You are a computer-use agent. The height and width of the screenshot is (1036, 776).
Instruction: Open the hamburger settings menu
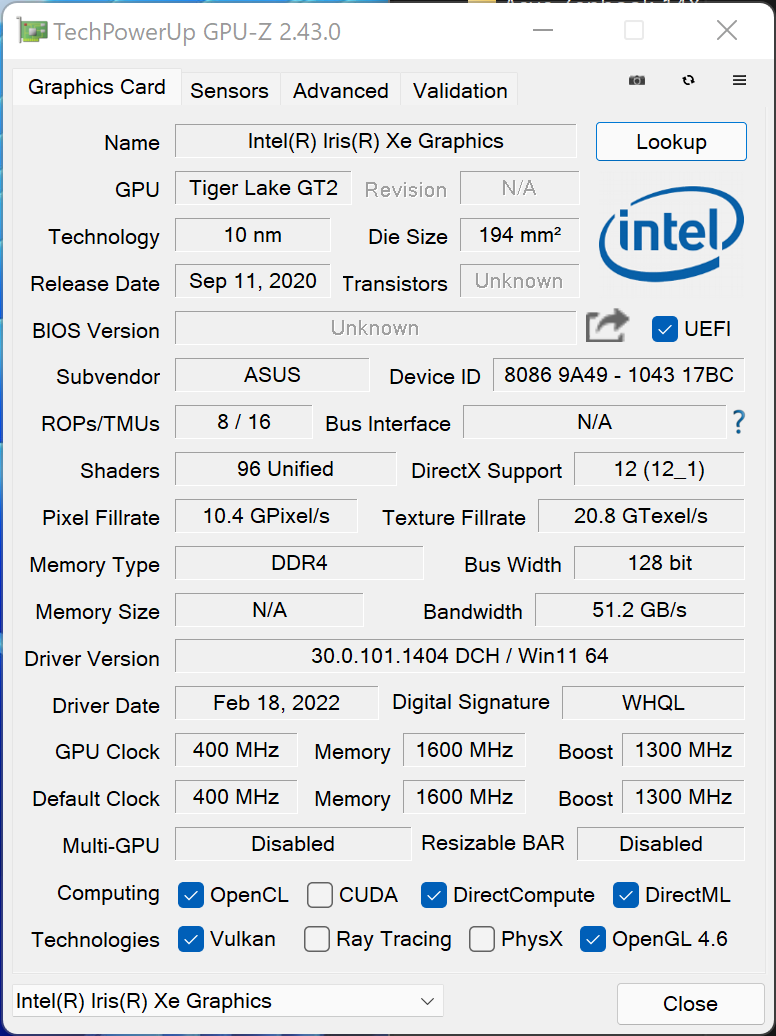739,80
